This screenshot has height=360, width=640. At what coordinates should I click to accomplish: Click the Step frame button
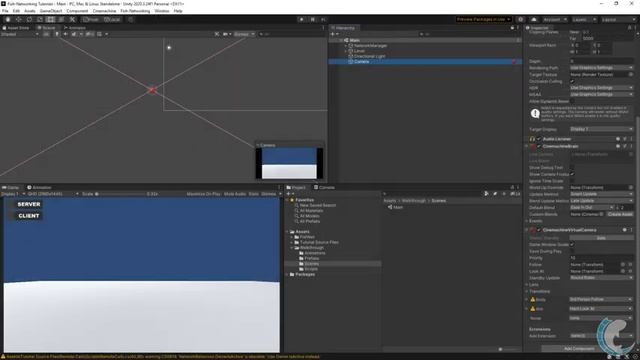(x=323, y=19)
